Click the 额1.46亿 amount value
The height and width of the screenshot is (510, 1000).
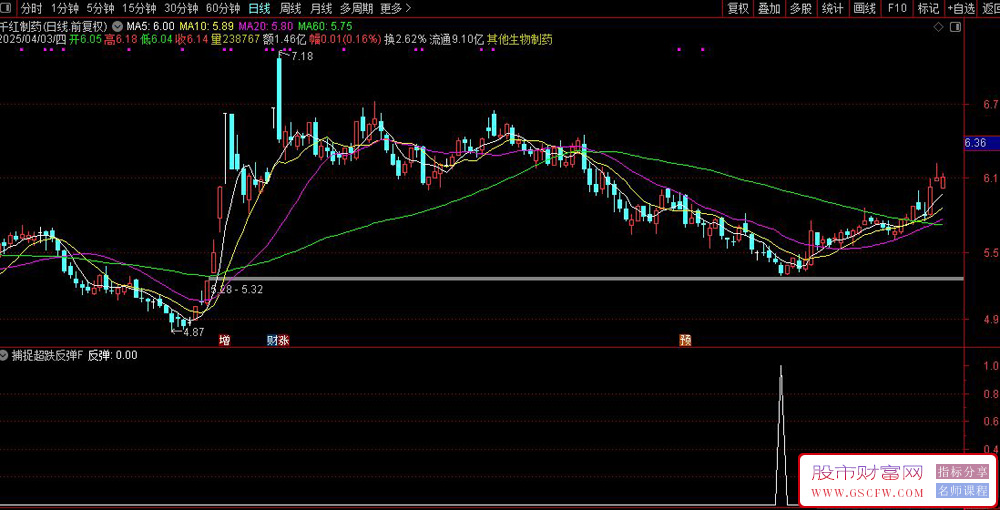[284, 39]
